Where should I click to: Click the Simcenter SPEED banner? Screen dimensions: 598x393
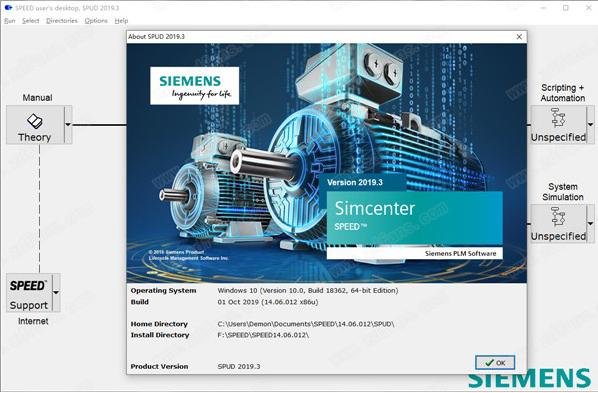pos(415,218)
